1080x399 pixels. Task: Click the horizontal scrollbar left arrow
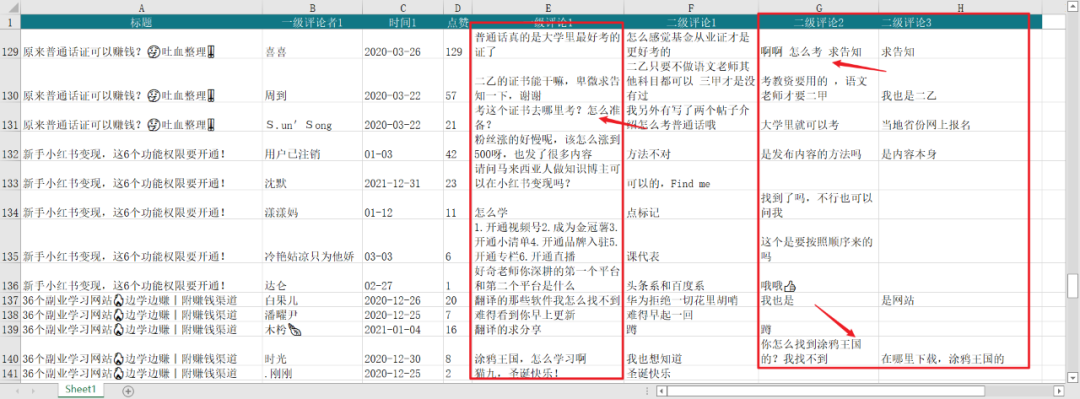pyautogui.click(x=661, y=391)
